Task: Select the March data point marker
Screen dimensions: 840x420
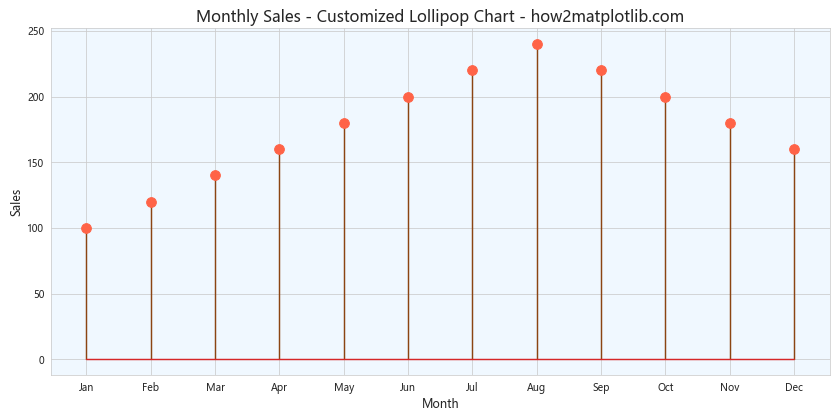Action: click(x=215, y=175)
